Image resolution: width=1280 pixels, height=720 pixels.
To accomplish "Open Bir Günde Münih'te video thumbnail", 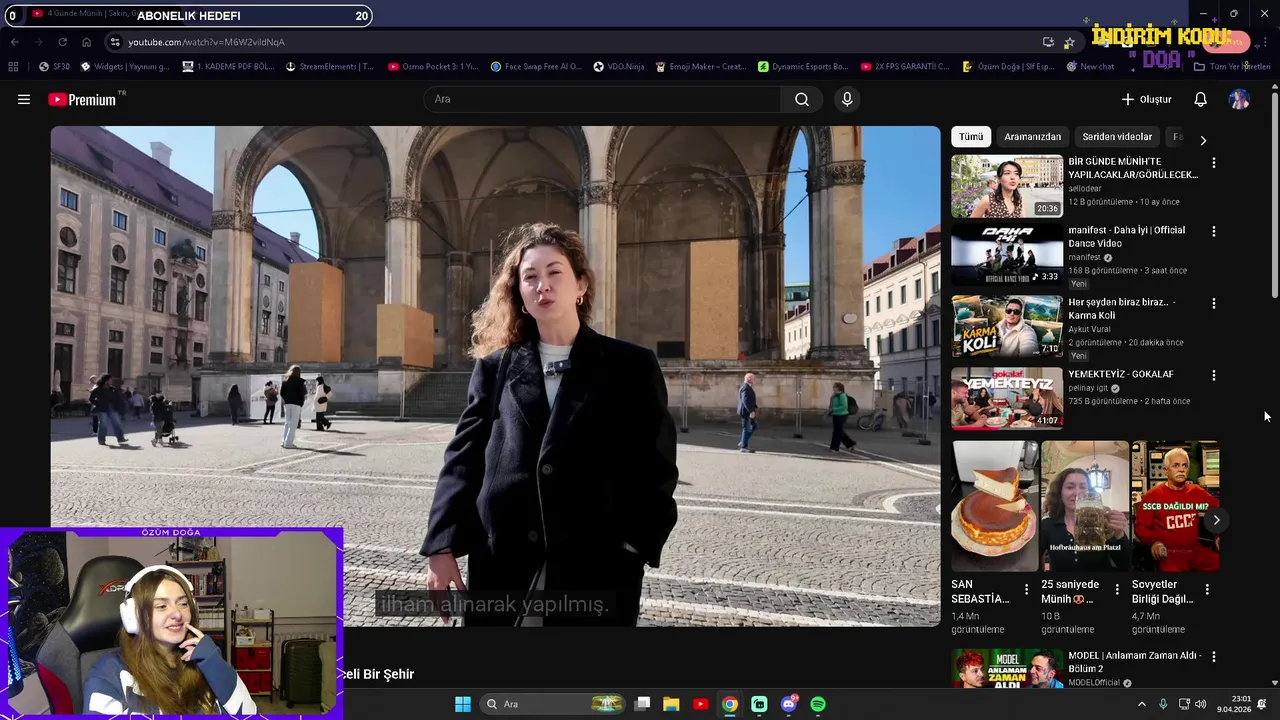I will [x=1007, y=186].
